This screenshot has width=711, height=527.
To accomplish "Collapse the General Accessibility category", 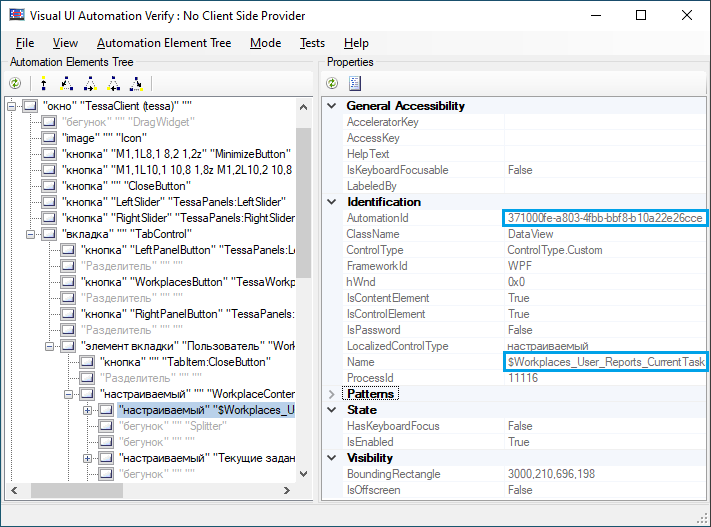I will [x=332, y=106].
